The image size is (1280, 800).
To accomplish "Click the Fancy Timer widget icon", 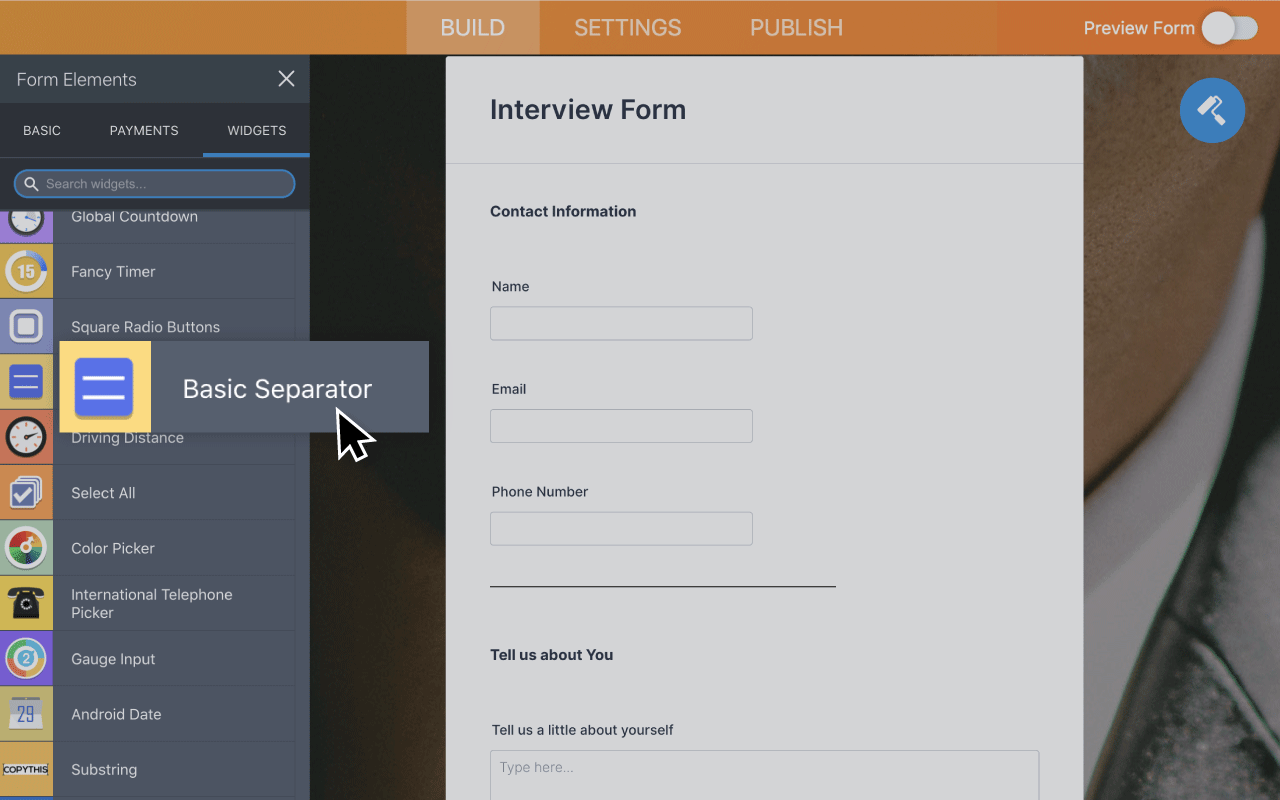I will pos(27,271).
